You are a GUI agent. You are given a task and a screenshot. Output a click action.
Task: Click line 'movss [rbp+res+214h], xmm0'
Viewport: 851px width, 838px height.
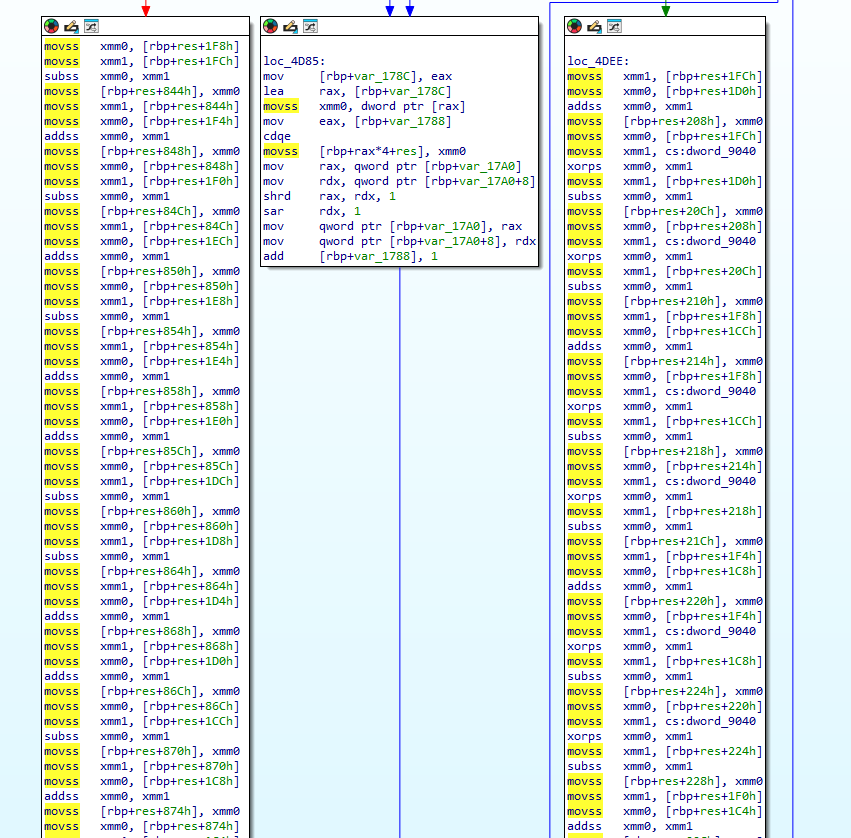pos(665,361)
